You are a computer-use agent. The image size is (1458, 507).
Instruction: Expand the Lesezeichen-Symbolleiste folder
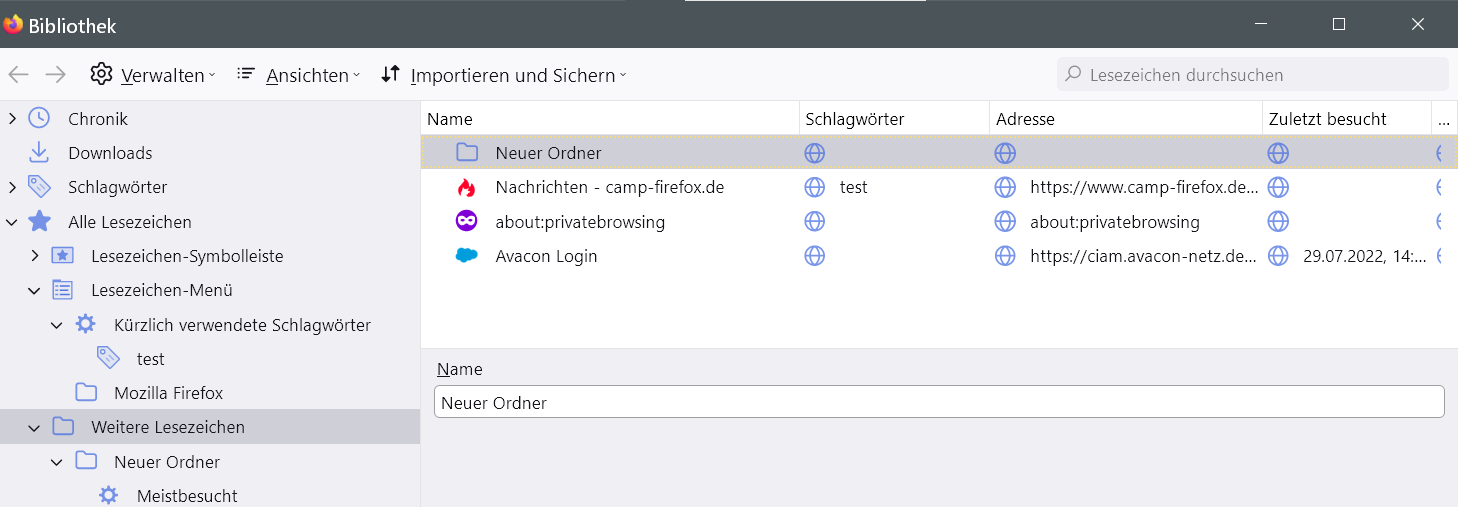point(35,256)
